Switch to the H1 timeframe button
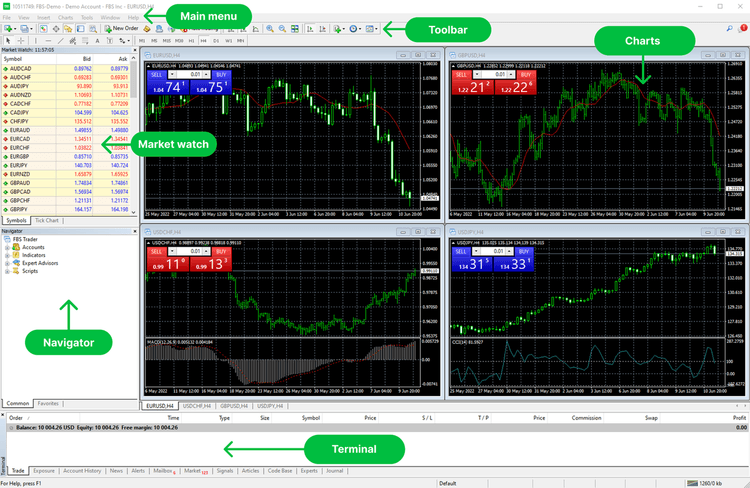The image size is (750, 488). (191, 41)
